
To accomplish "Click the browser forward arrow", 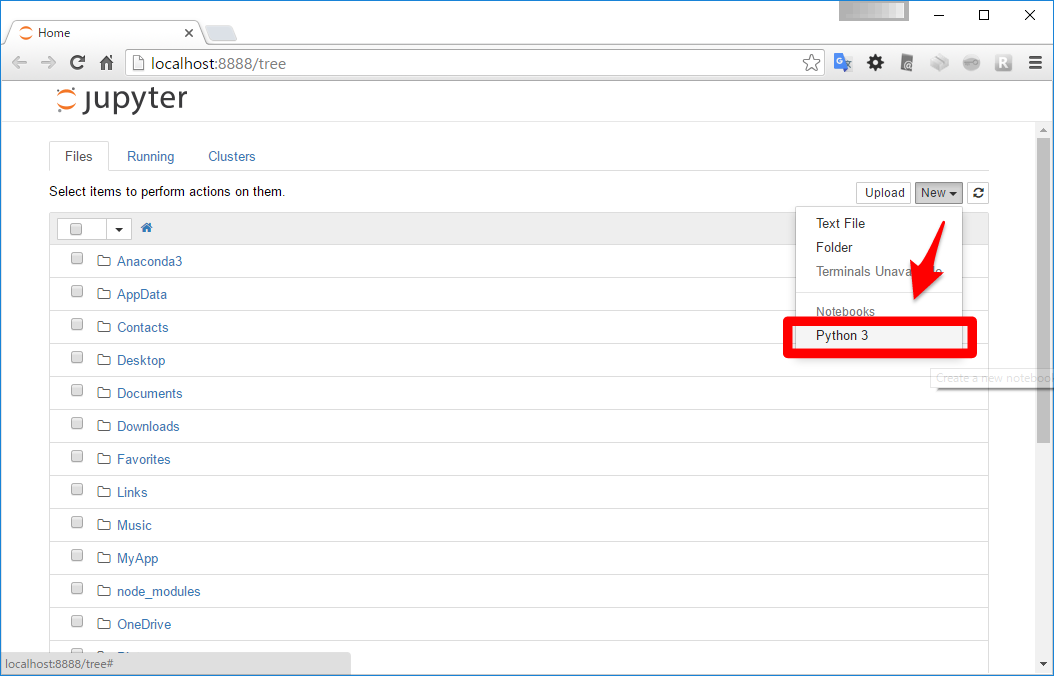I will click(48, 63).
